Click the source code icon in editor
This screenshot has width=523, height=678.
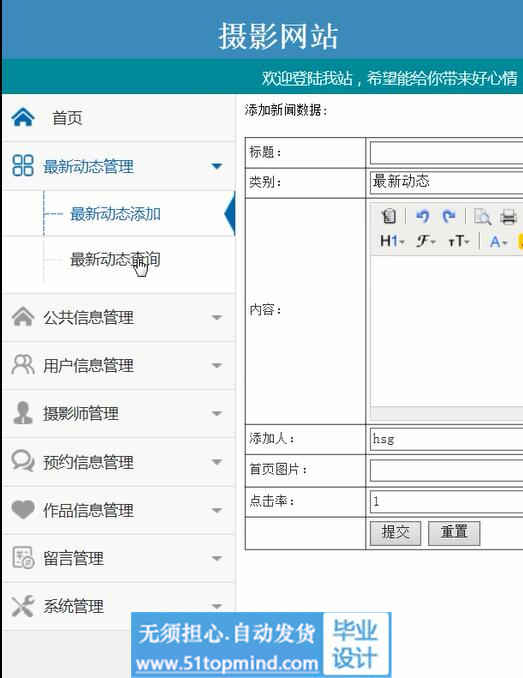(x=389, y=216)
